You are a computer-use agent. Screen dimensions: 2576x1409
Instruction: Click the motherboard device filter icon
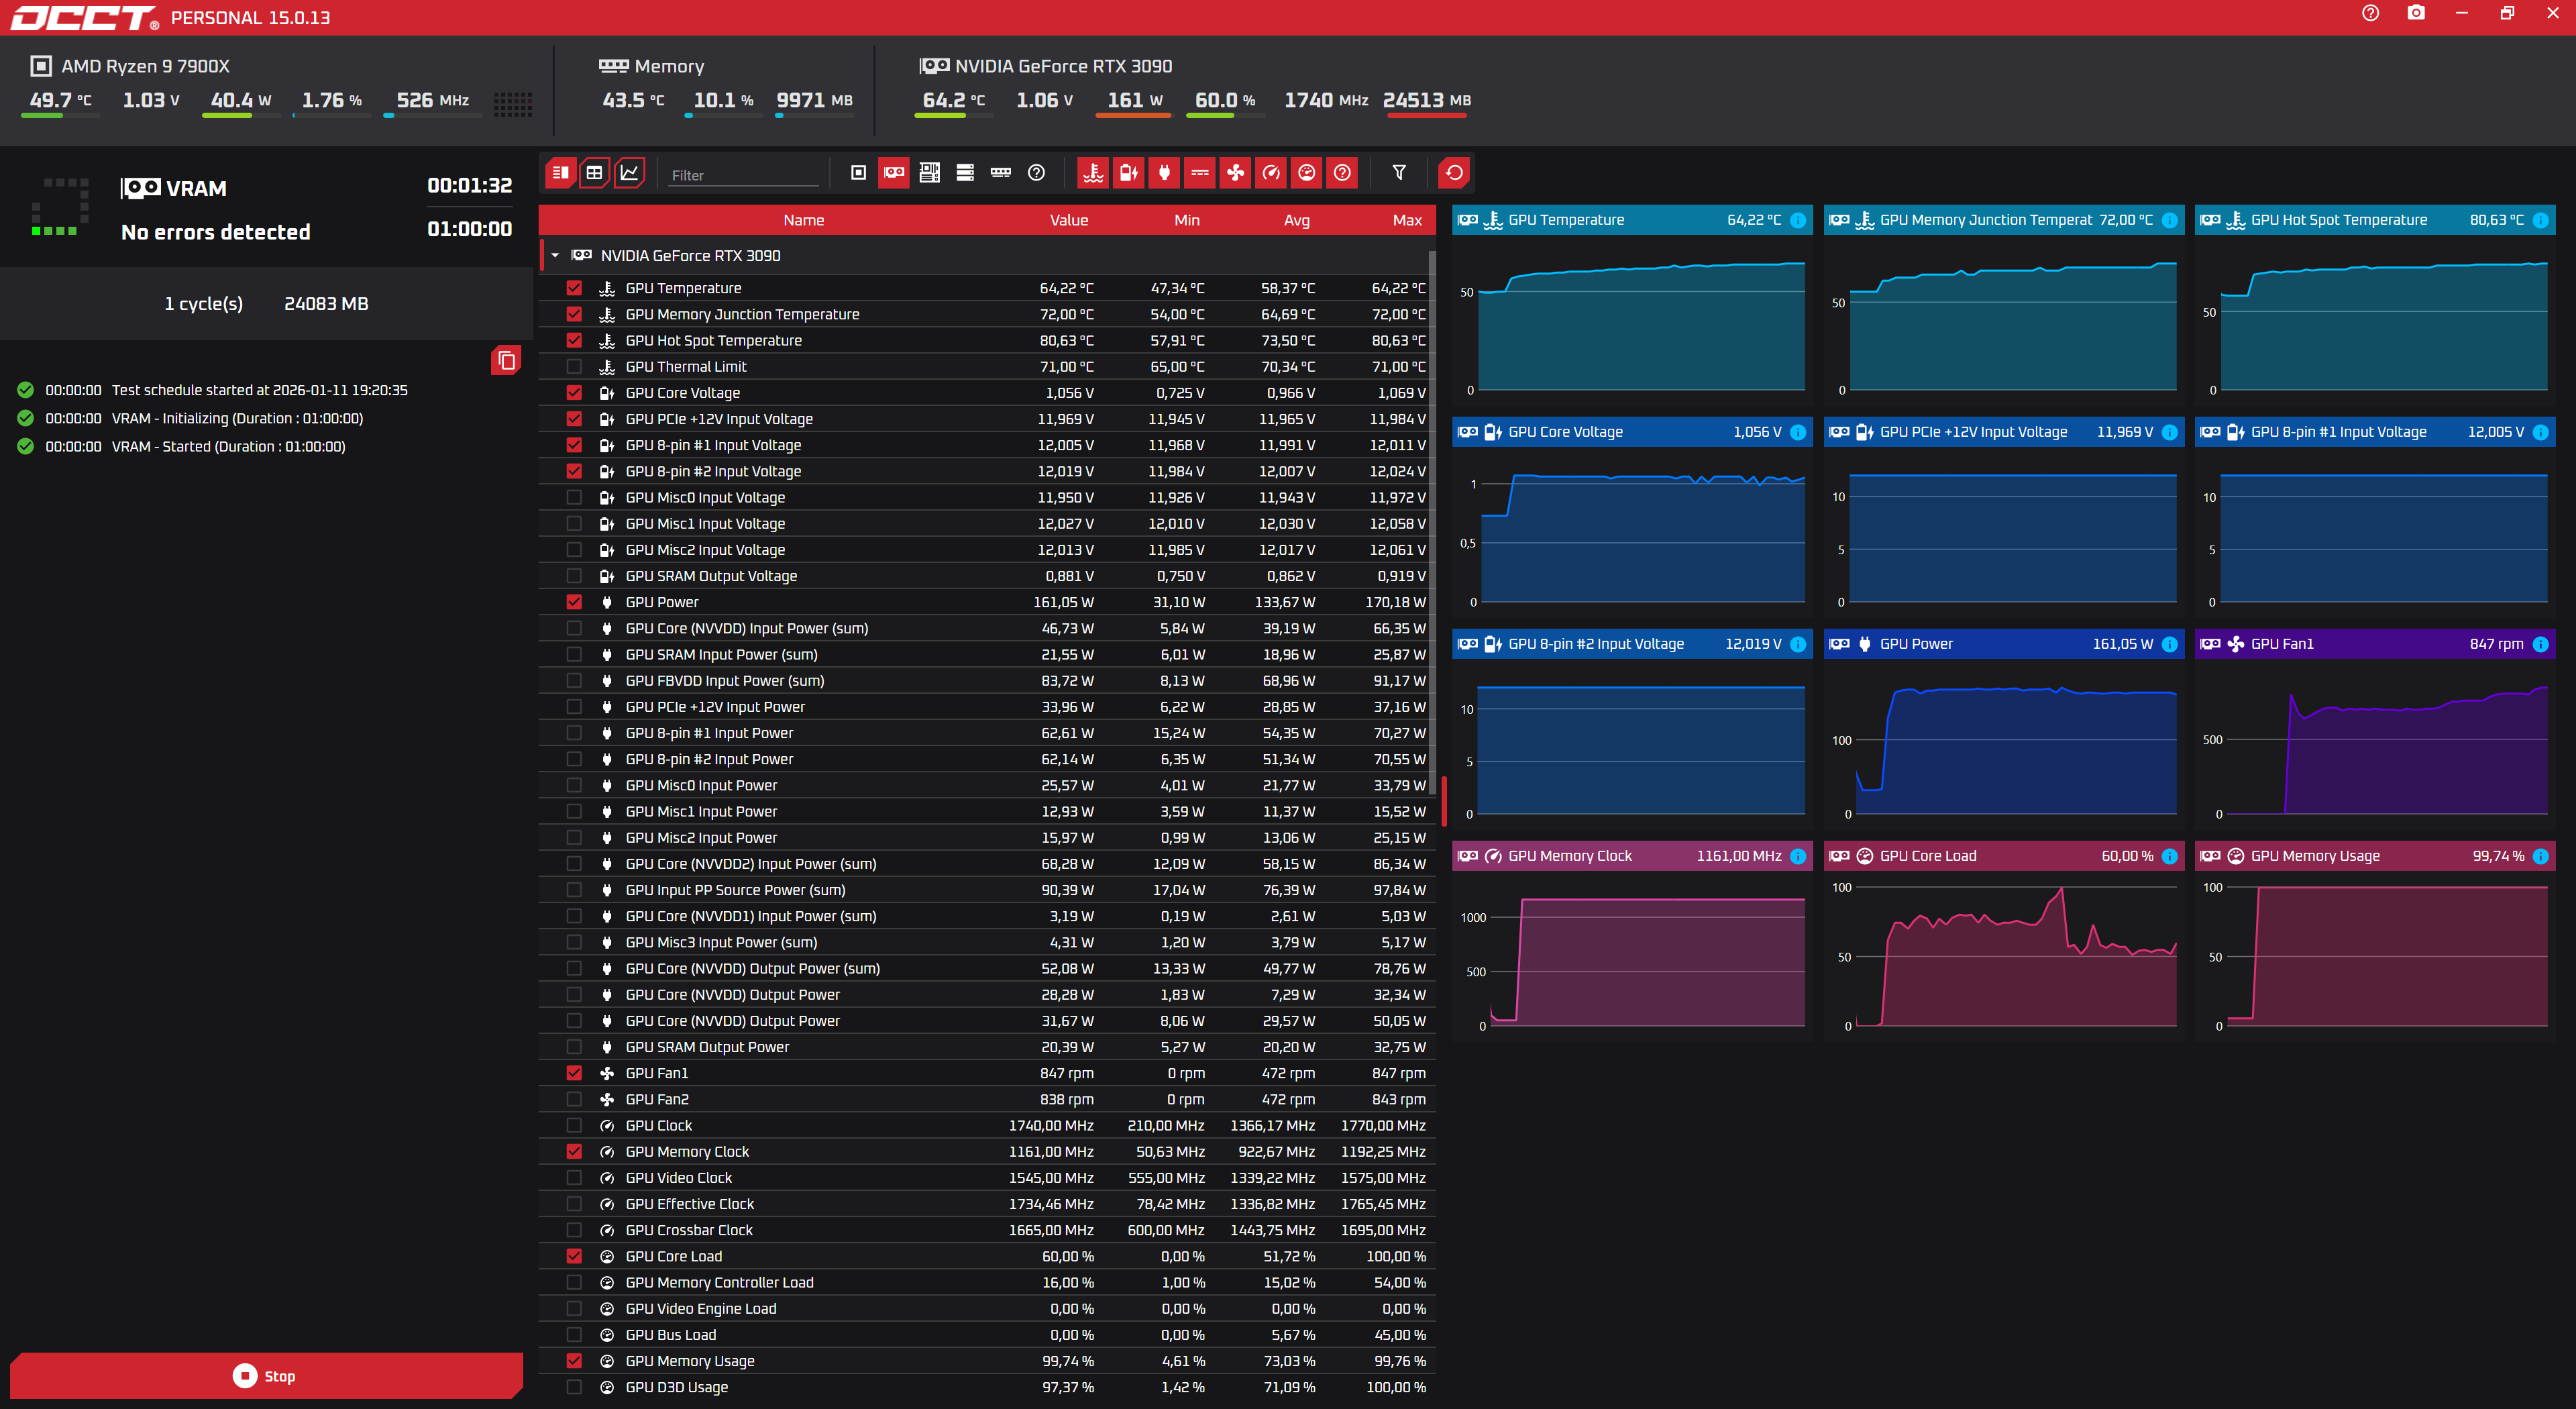(x=929, y=173)
